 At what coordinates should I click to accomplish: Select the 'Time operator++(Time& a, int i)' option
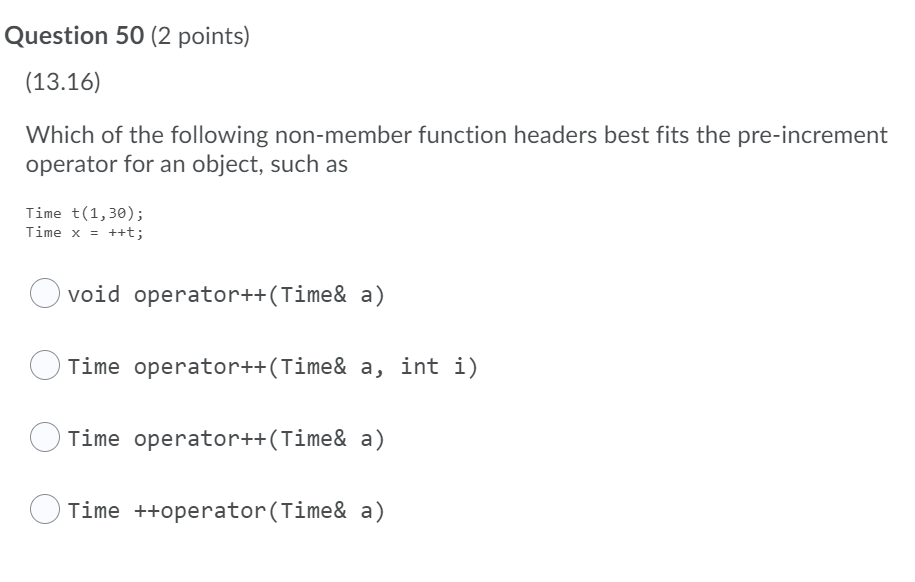[44, 366]
